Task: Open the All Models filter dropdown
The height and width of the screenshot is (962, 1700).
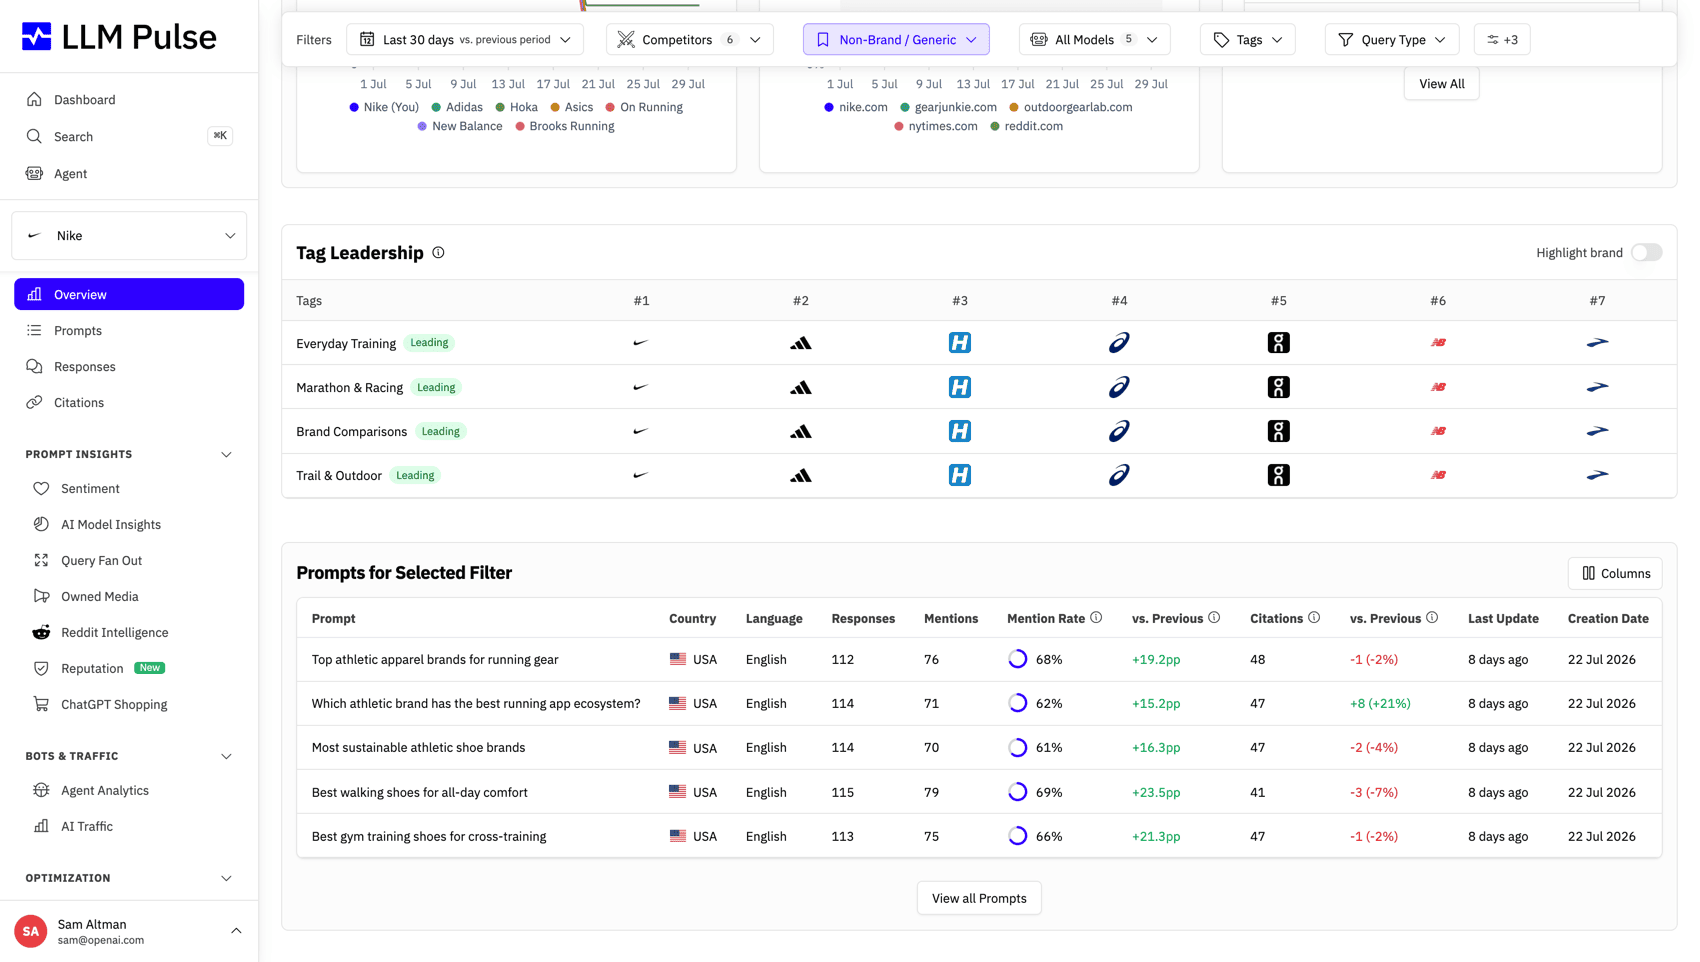Action: click(1094, 40)
